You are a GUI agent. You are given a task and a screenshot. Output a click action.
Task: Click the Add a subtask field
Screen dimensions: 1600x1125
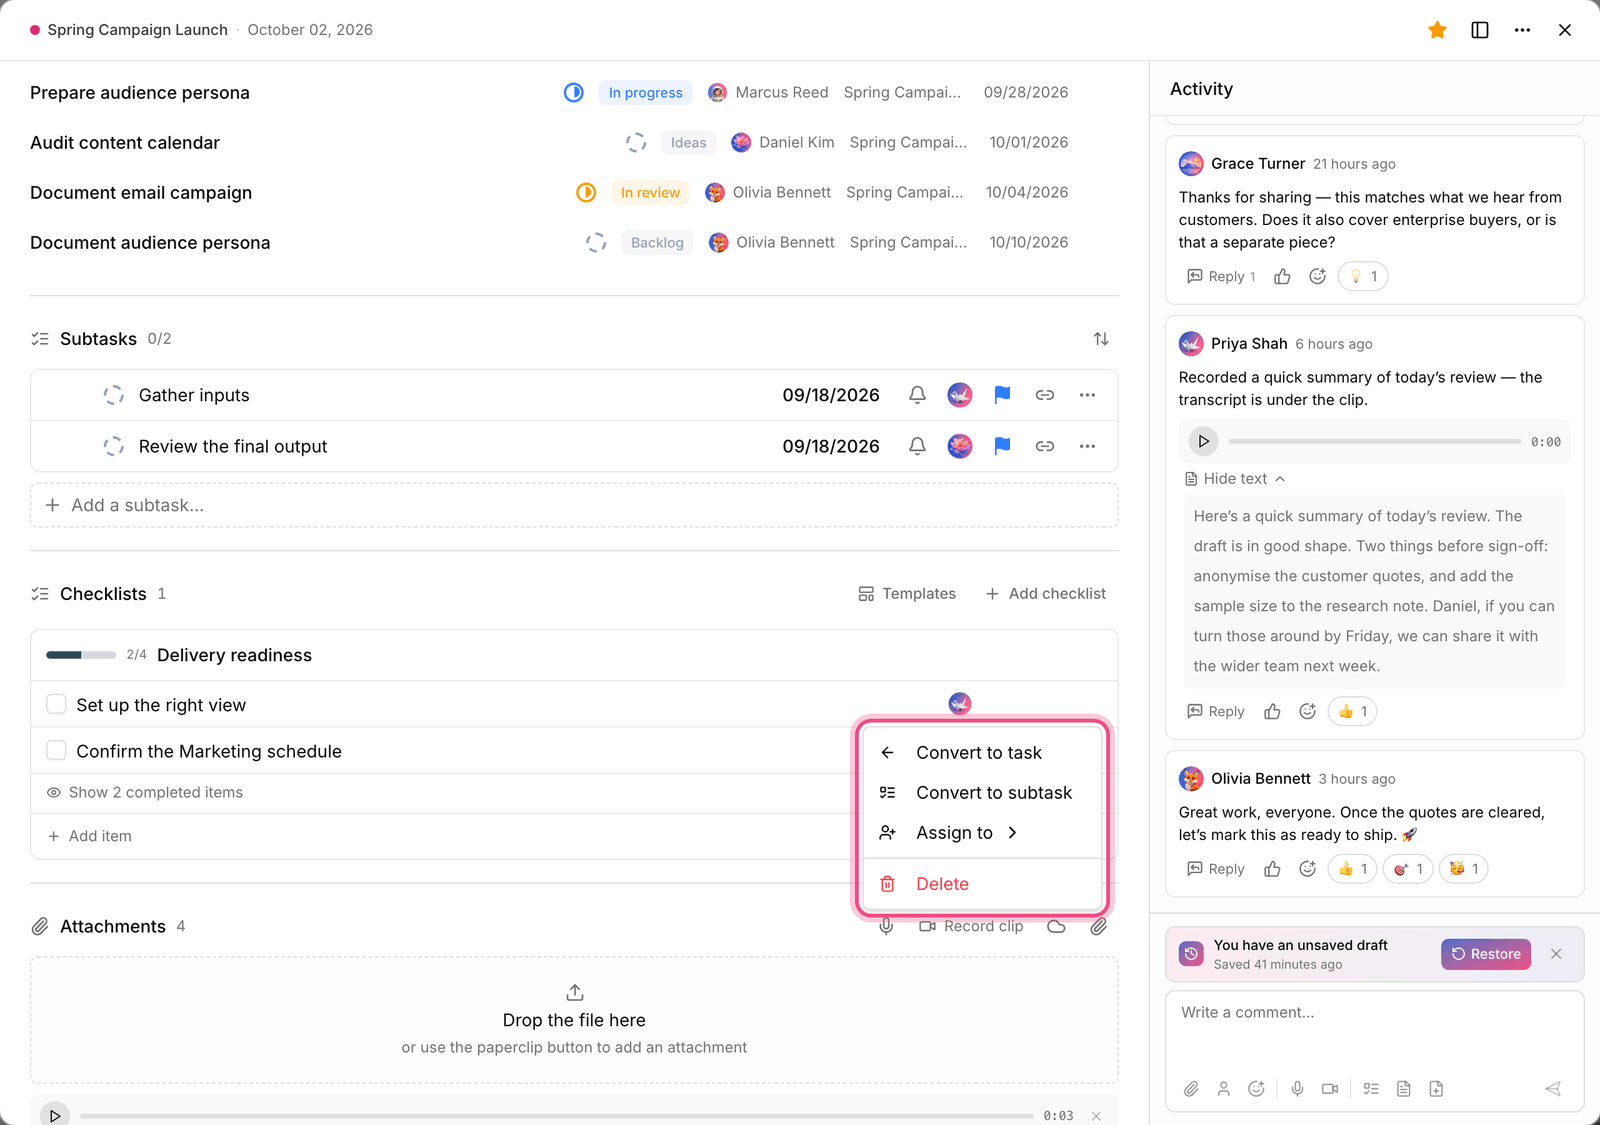[574, 506]
